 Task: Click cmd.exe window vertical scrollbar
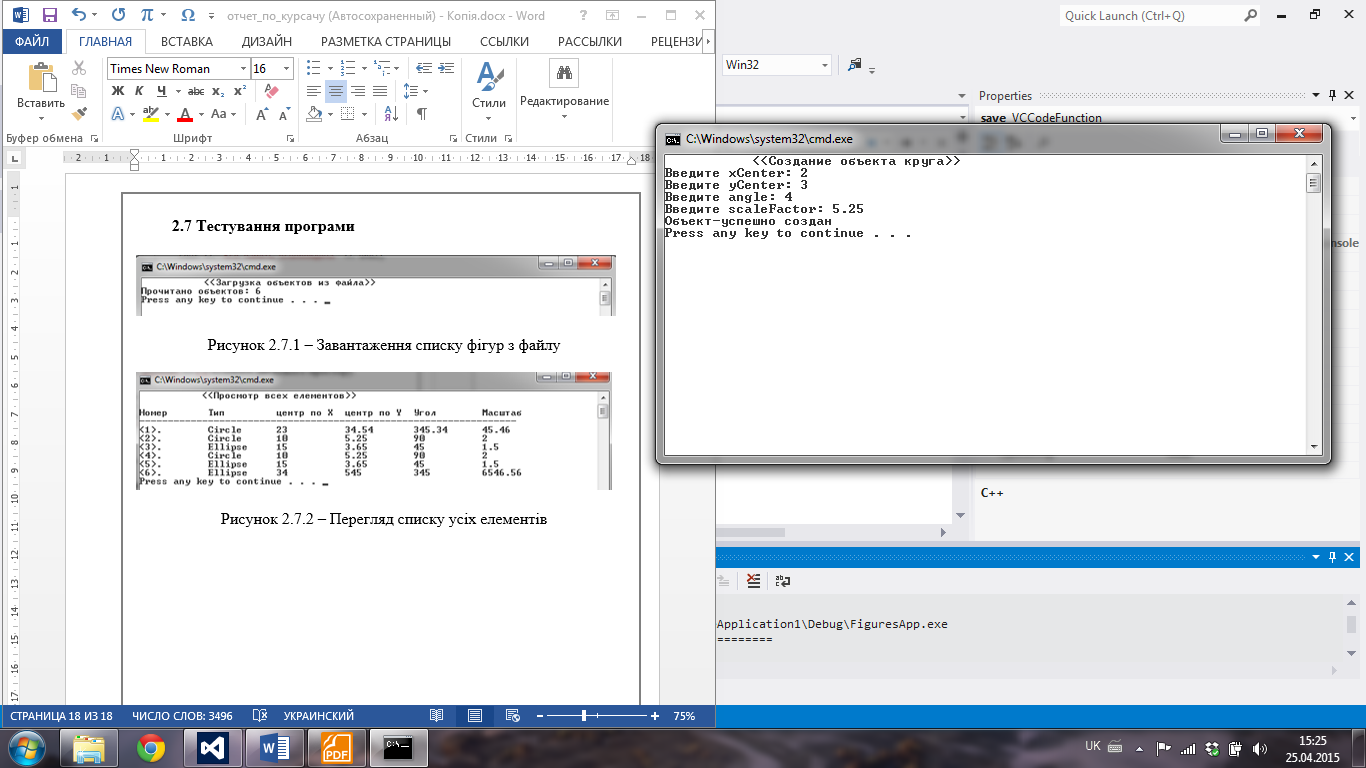[x=1314, y=304]
